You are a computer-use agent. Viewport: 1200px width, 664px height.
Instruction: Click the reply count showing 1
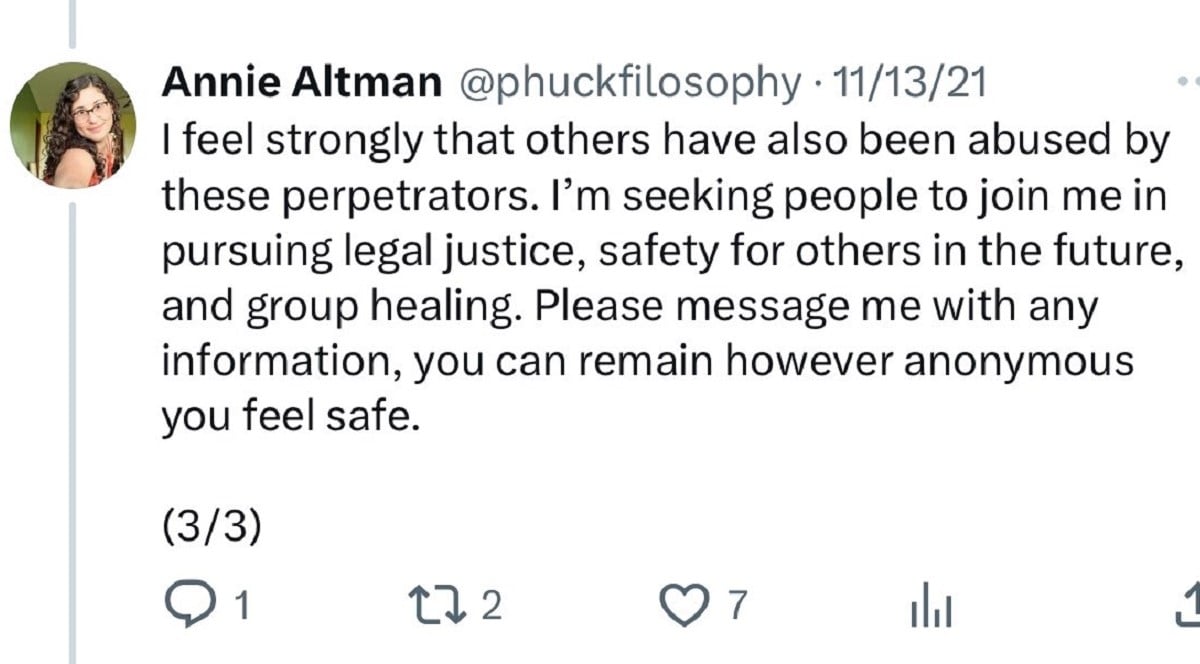240,606
